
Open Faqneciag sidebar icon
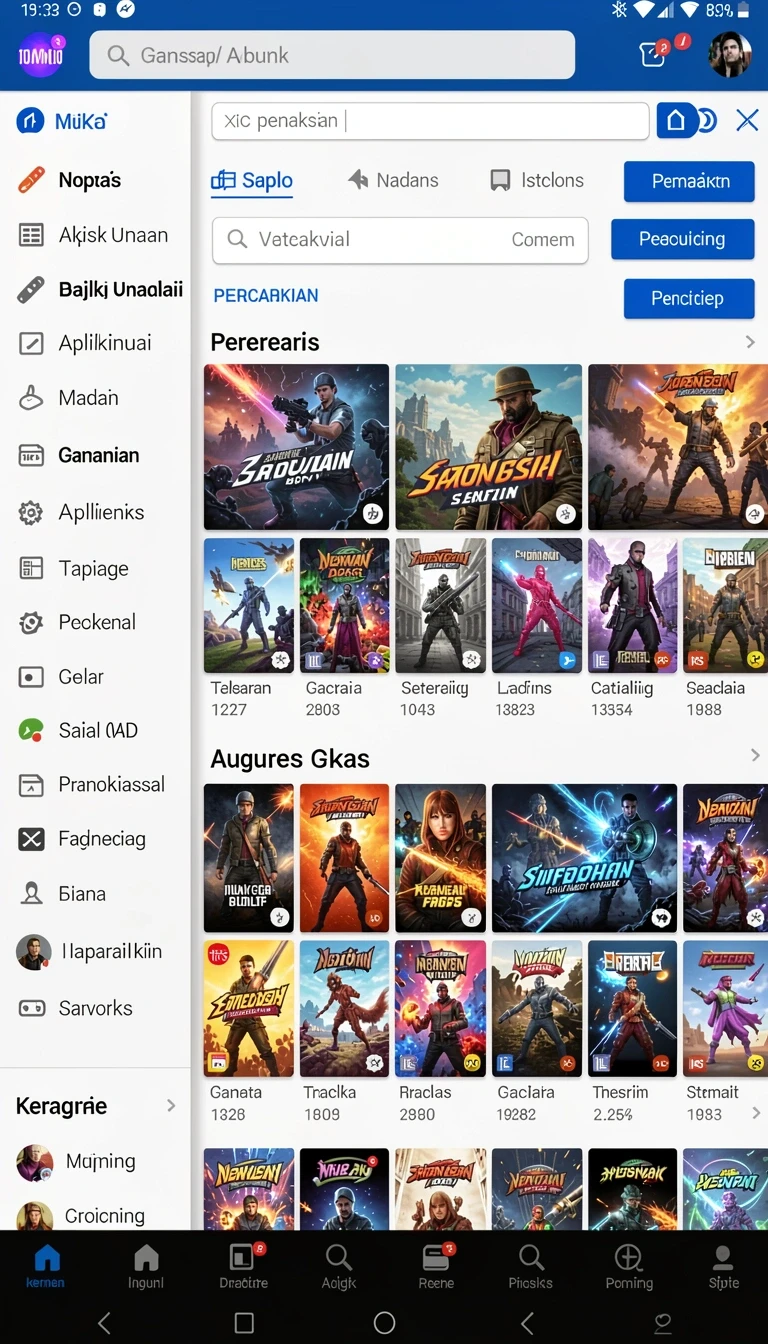click(31, 839)
